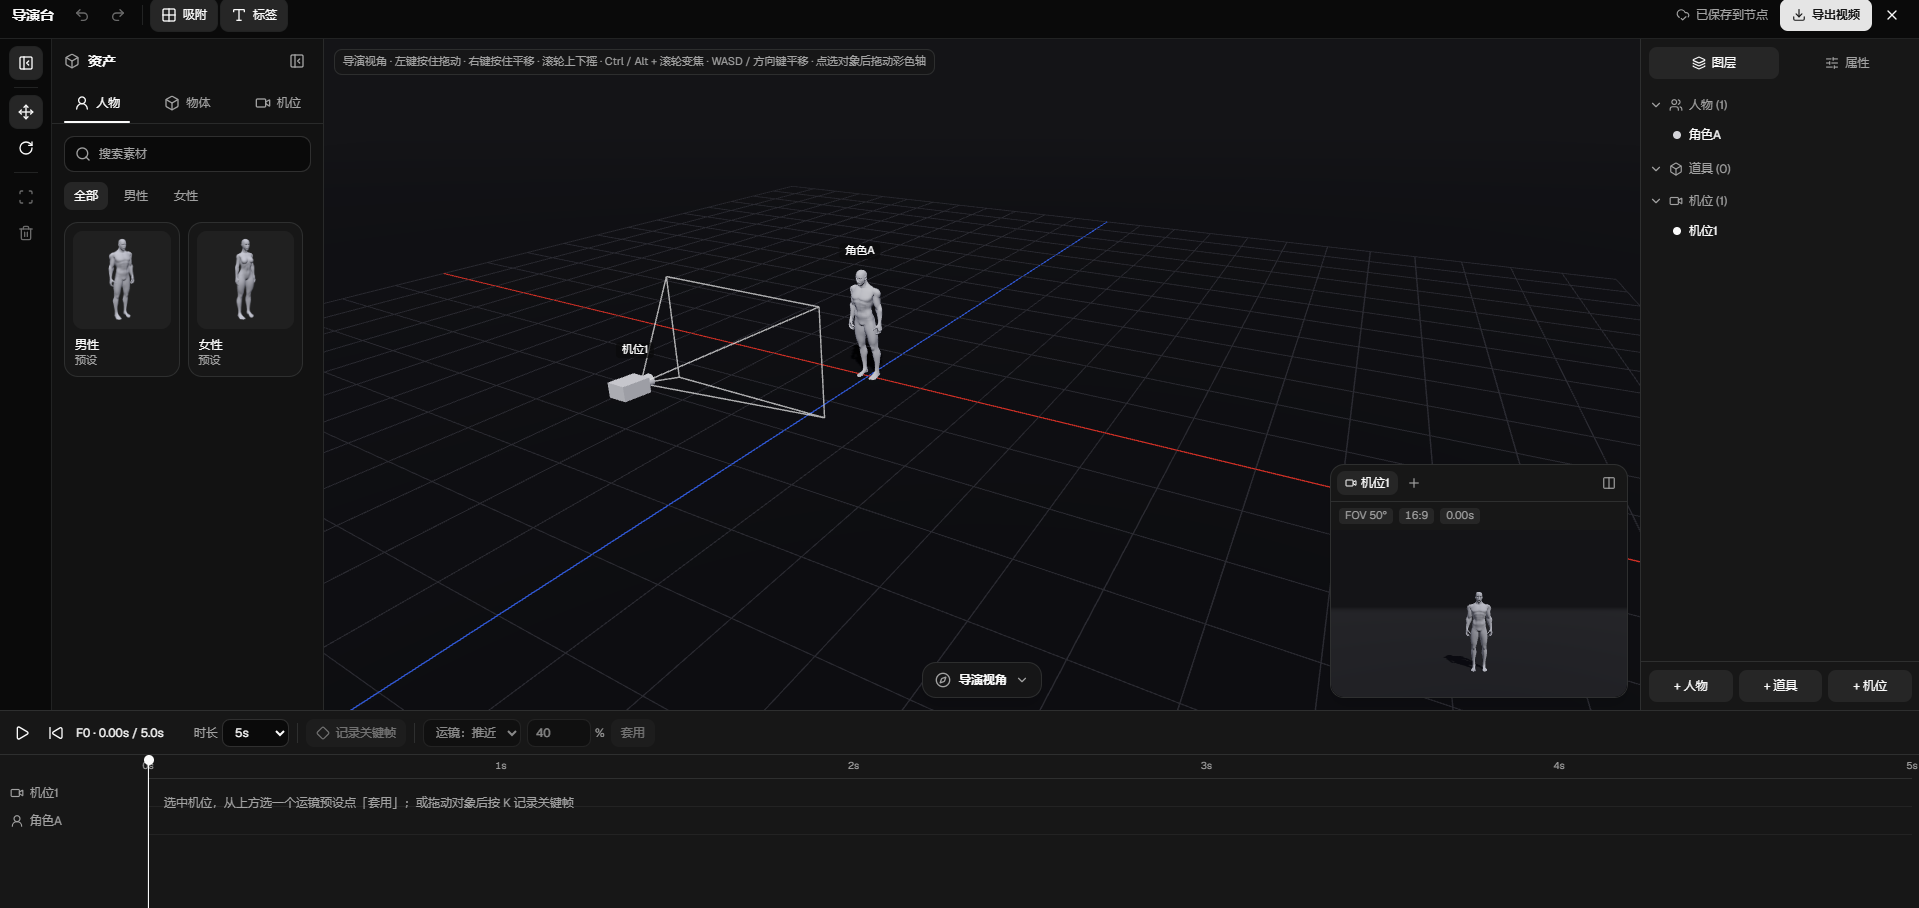Select the rotate tool icon

pos(26,148)
